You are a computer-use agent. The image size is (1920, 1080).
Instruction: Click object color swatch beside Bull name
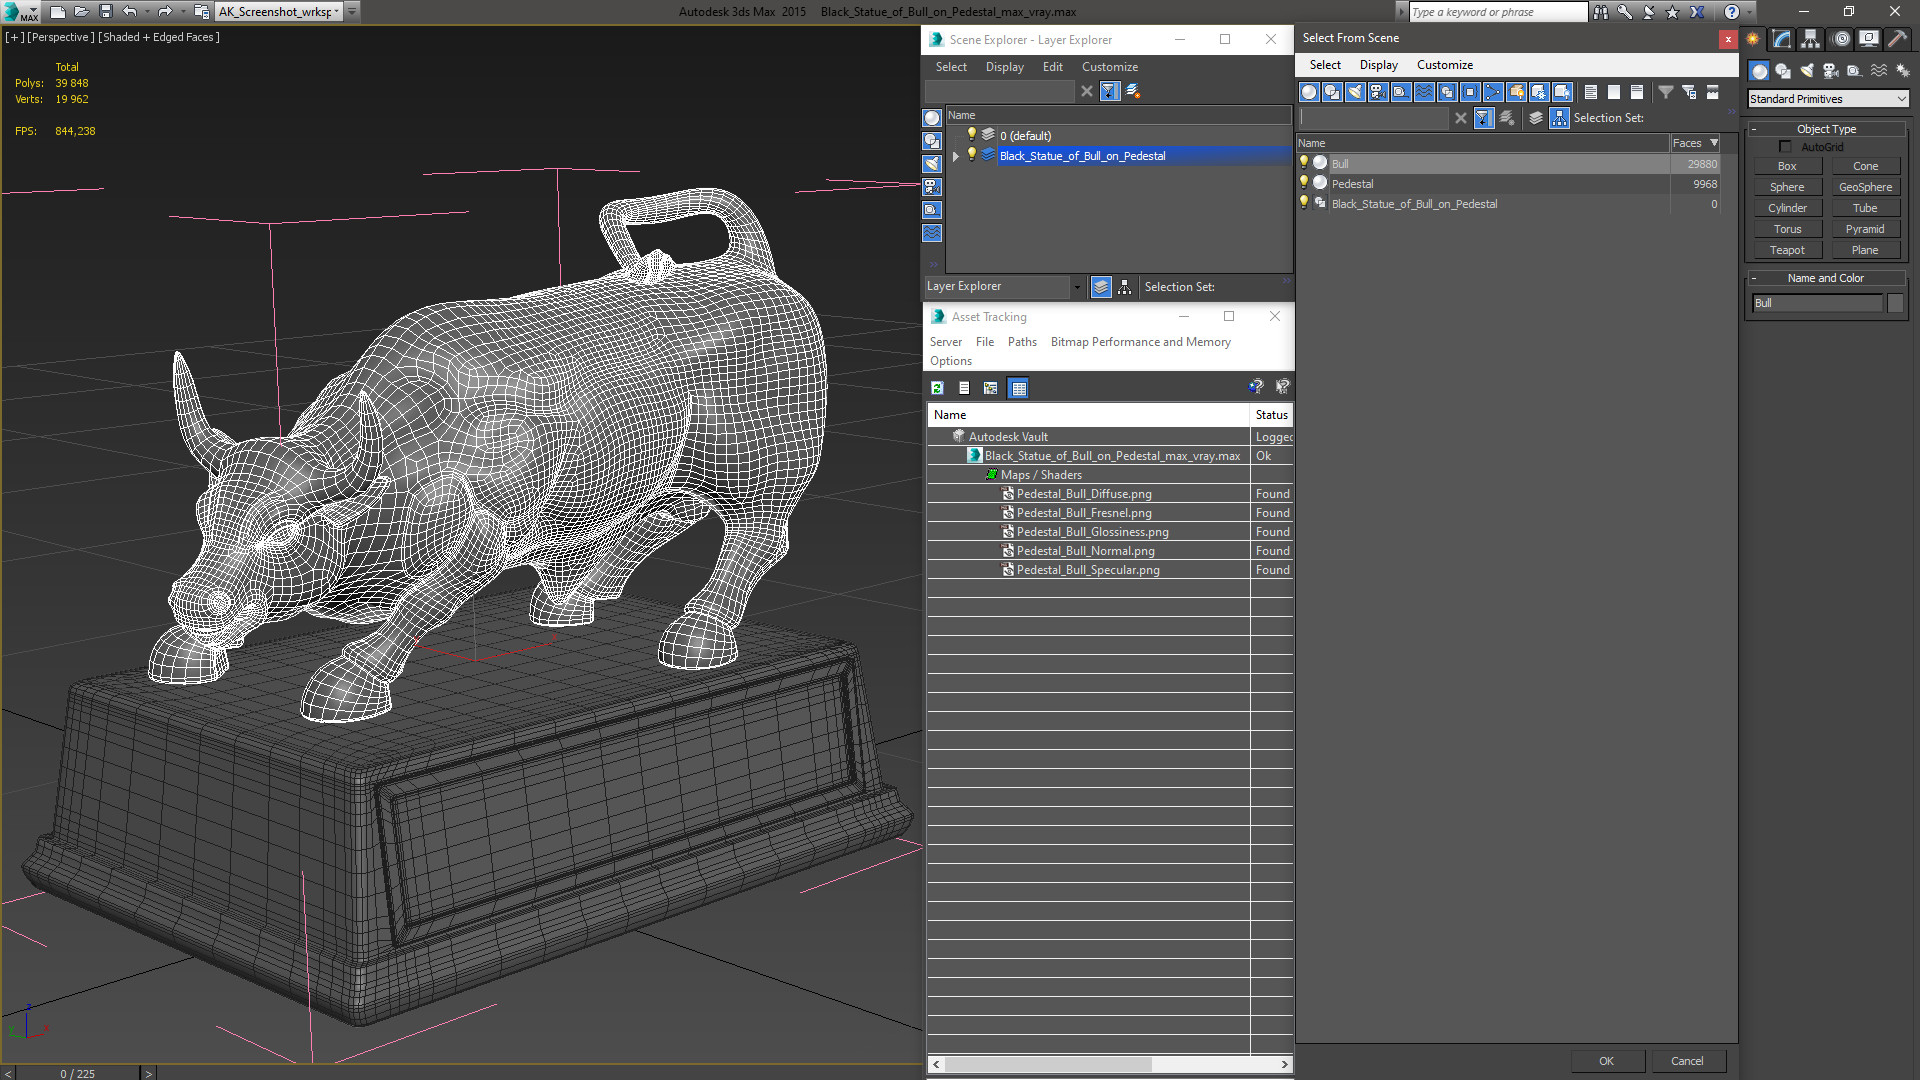point(1895,303)
